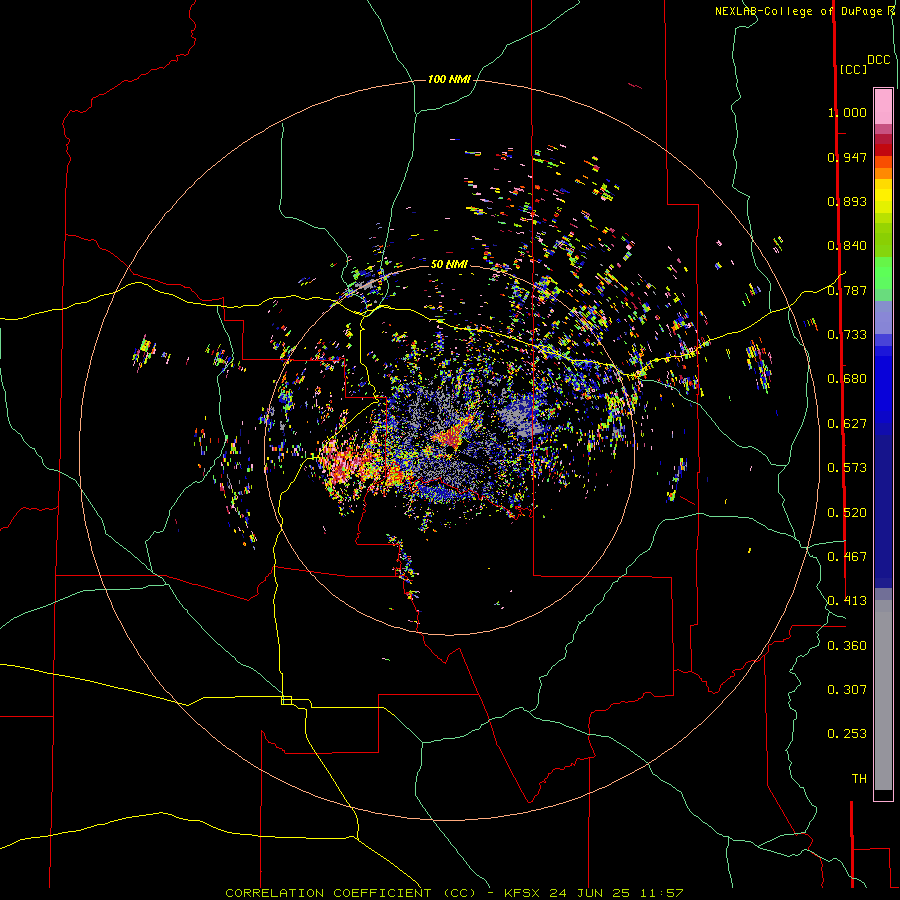Click the KFSX station identifier in caption
This screenshot has width=900, height=900.
523,893
